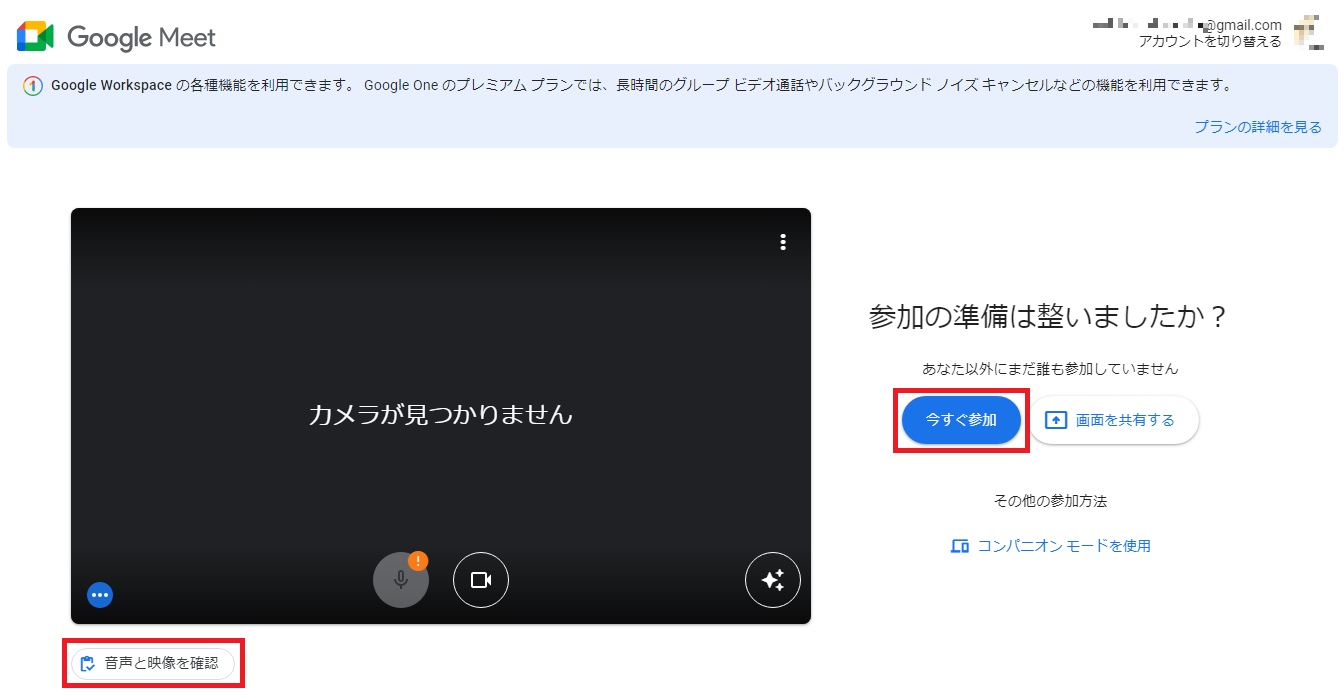Click the Google One icon in banner
Viewport: 1344px width, 700px height.
(32, 86)
